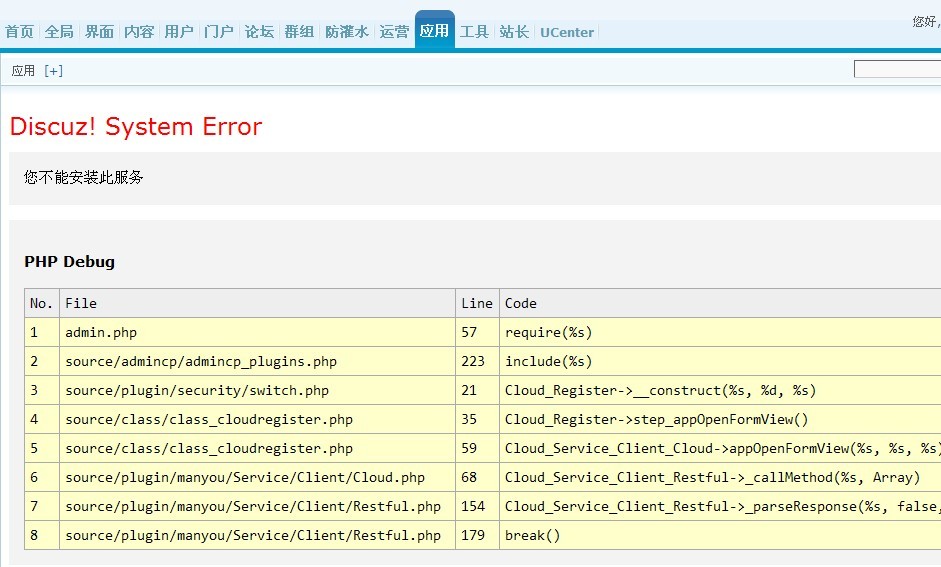
Task: Select source/admincp/admincp_plugins.php cell
Action: (257, 361)
